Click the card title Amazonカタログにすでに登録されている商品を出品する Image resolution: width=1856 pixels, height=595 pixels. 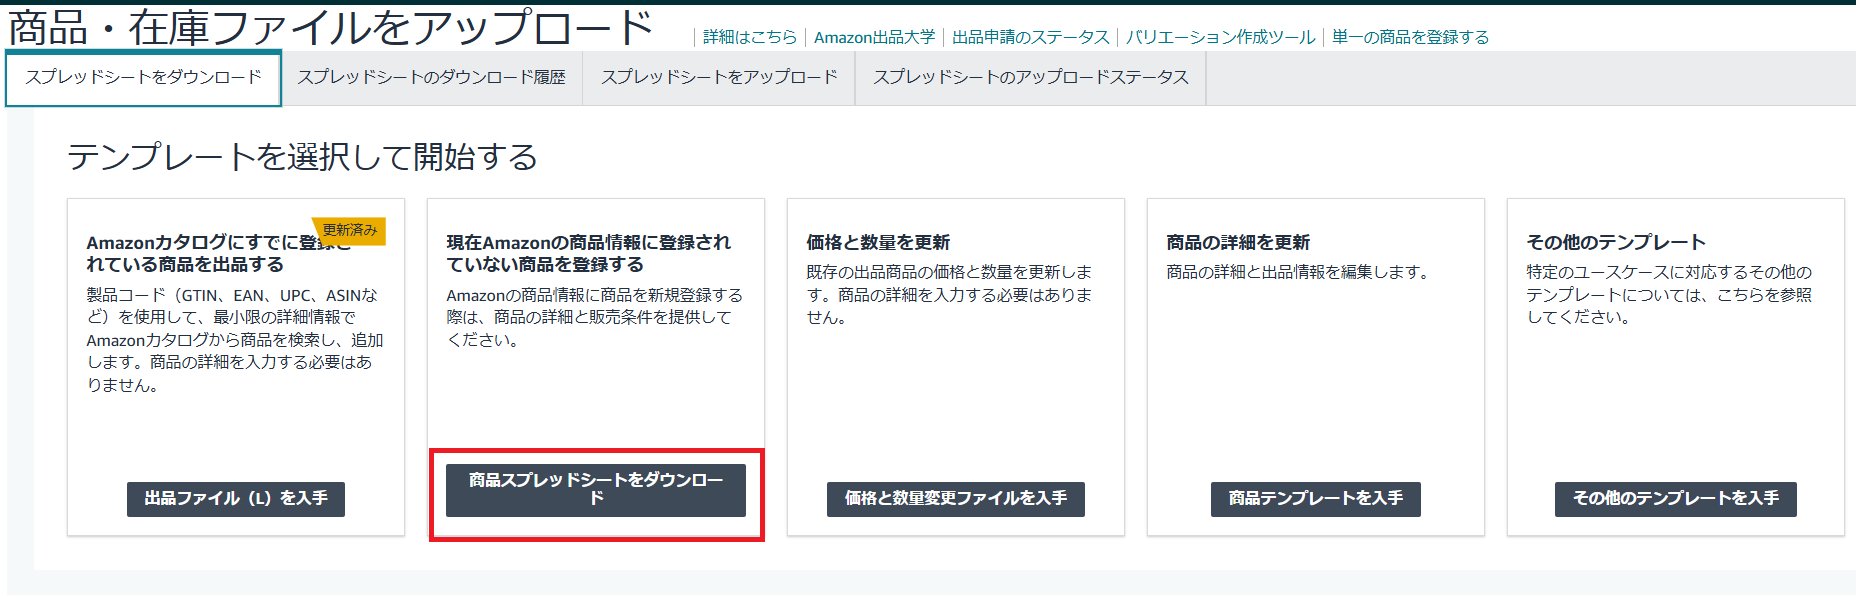pyautogui.click(x=219, y=253)
